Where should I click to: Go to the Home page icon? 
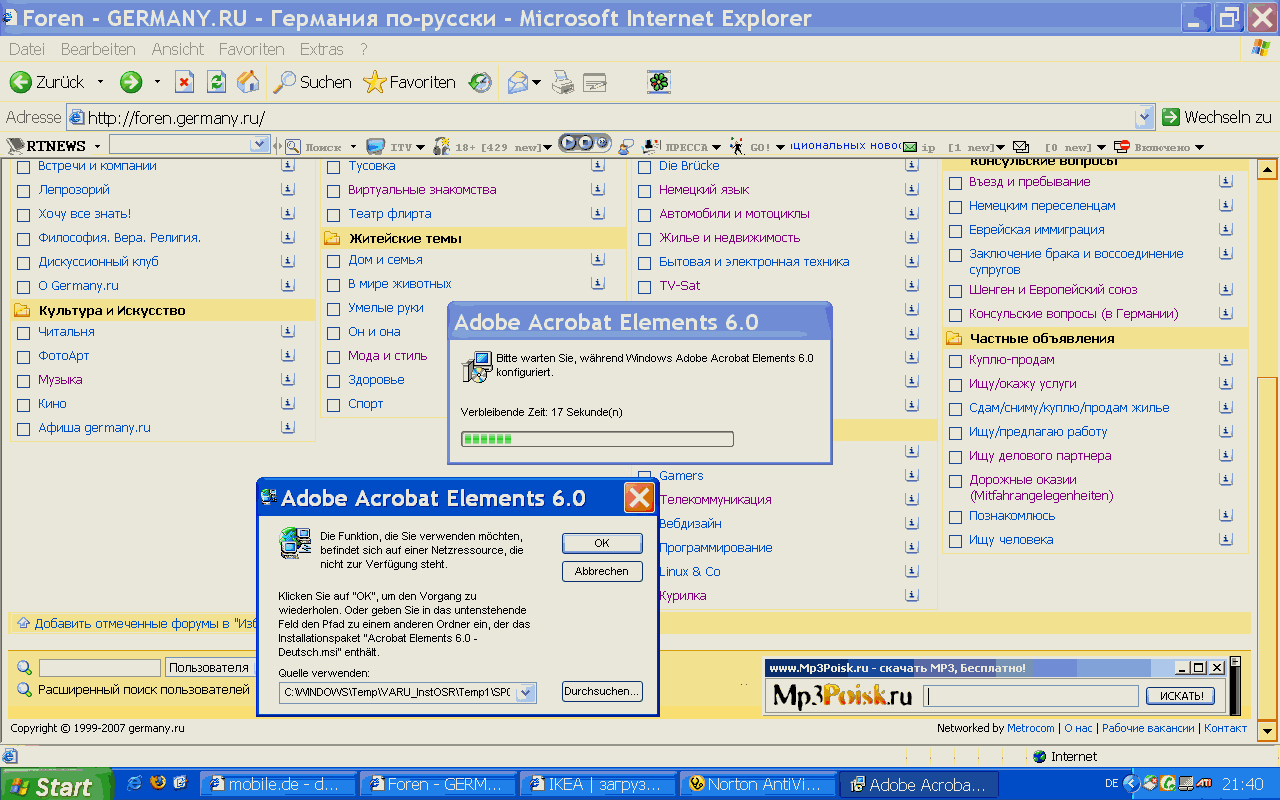248,82
